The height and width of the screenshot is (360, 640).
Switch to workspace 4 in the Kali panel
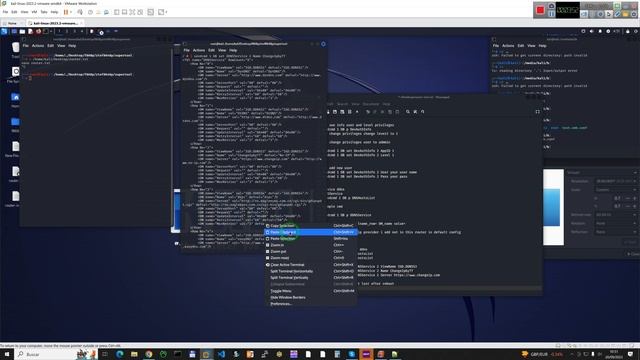click(x=82, y=31)
